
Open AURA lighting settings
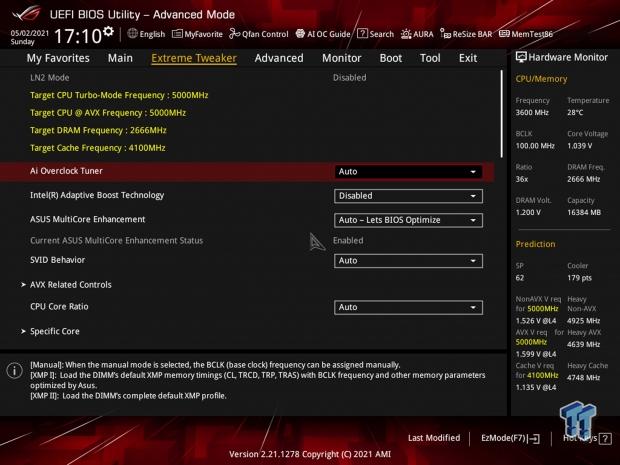pos(417,34)
